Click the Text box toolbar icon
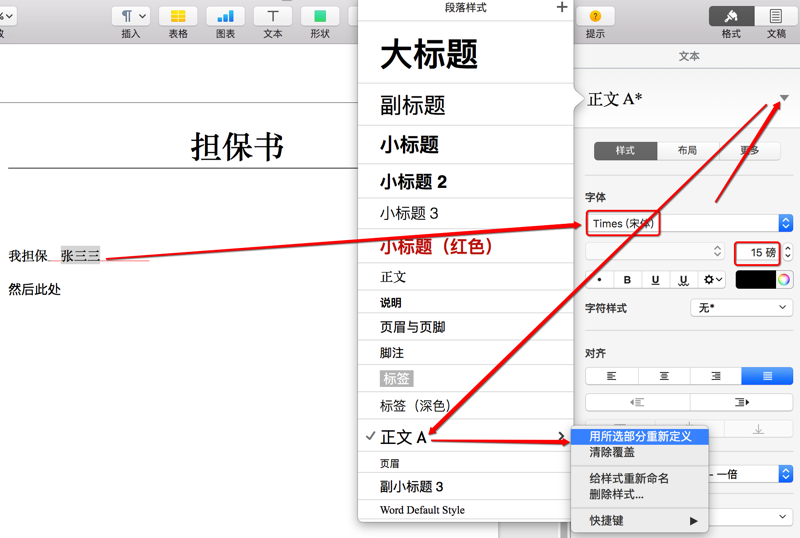 click(x=273, y=16)
